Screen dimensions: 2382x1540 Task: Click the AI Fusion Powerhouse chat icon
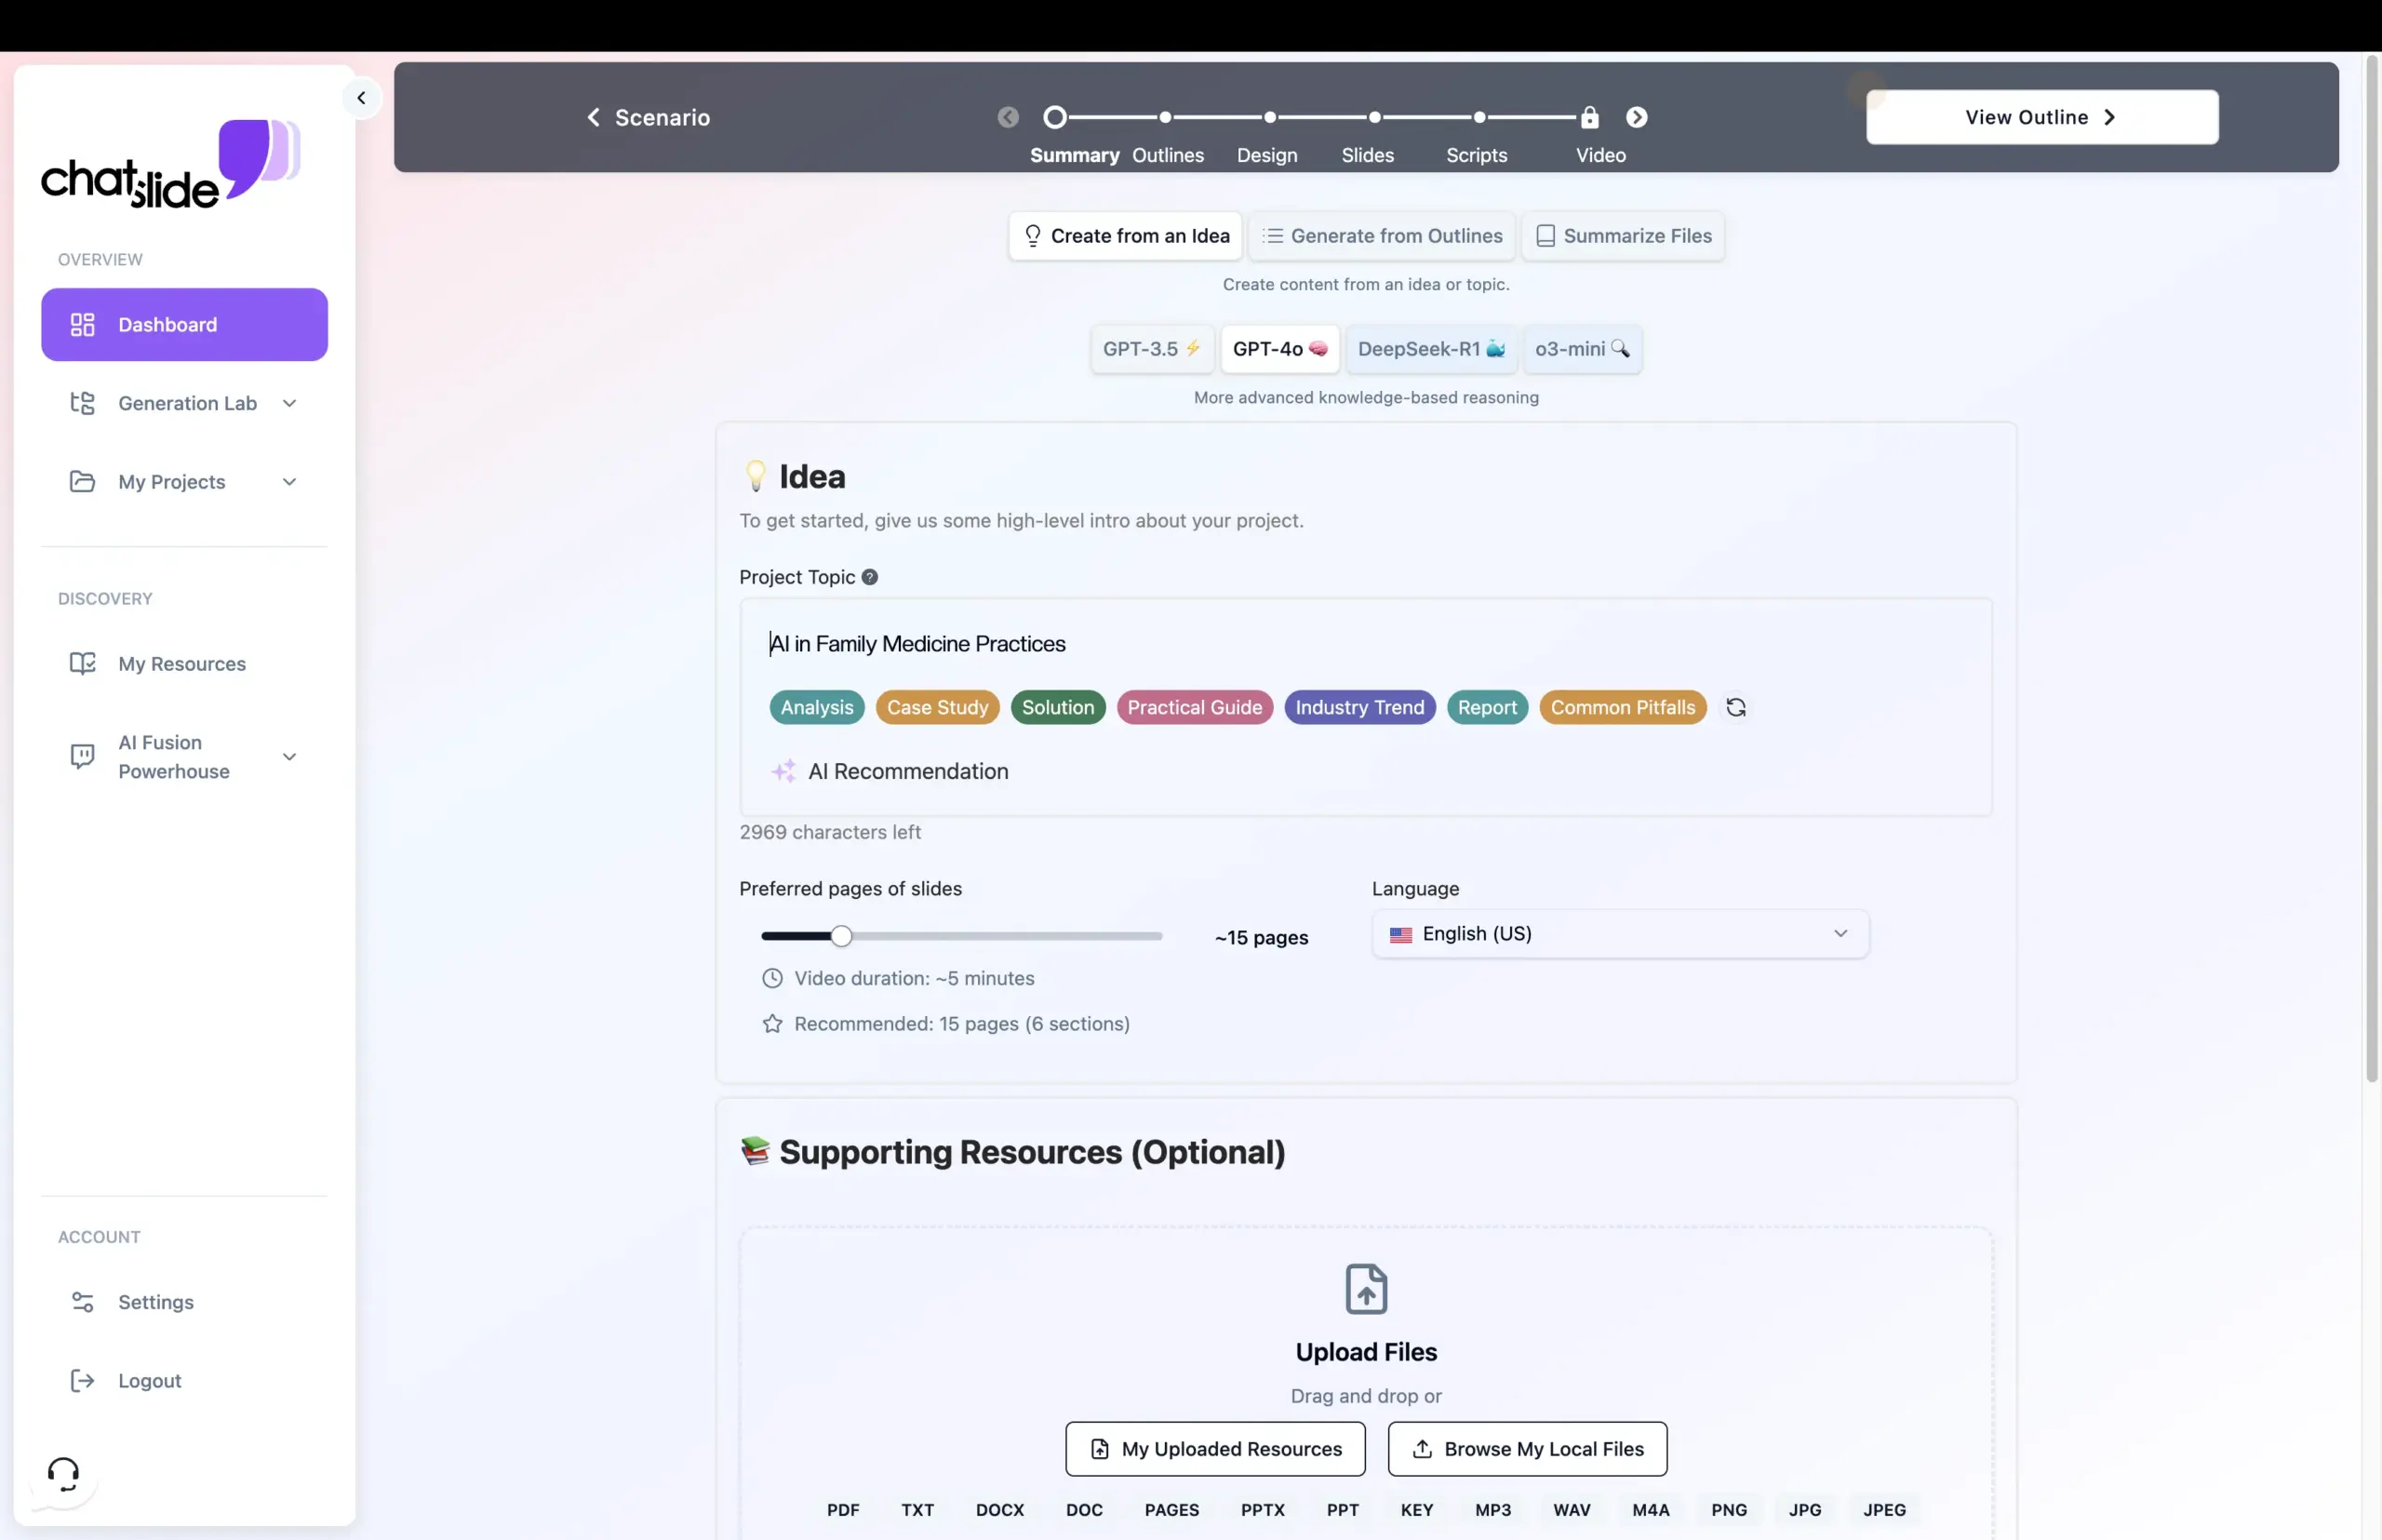pos(82,757)
